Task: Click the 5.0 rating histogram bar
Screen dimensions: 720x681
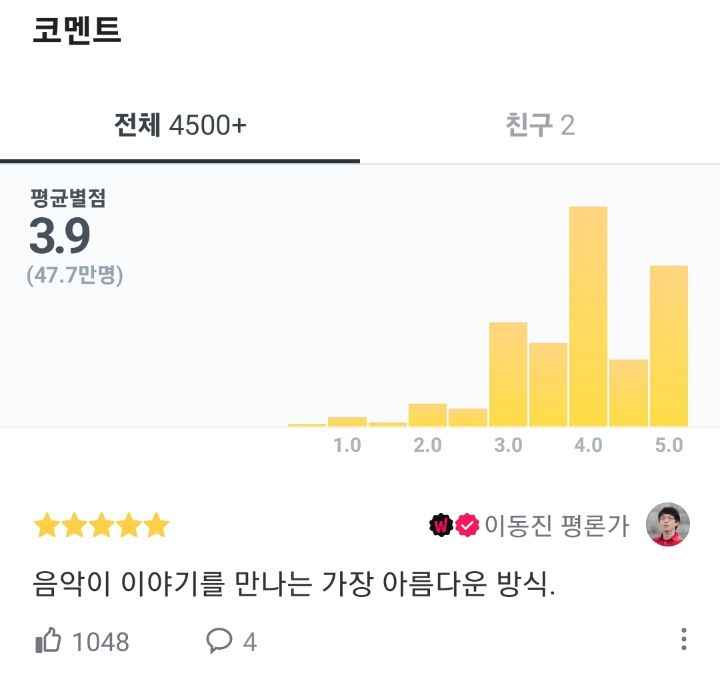Action: coord(669,346)
